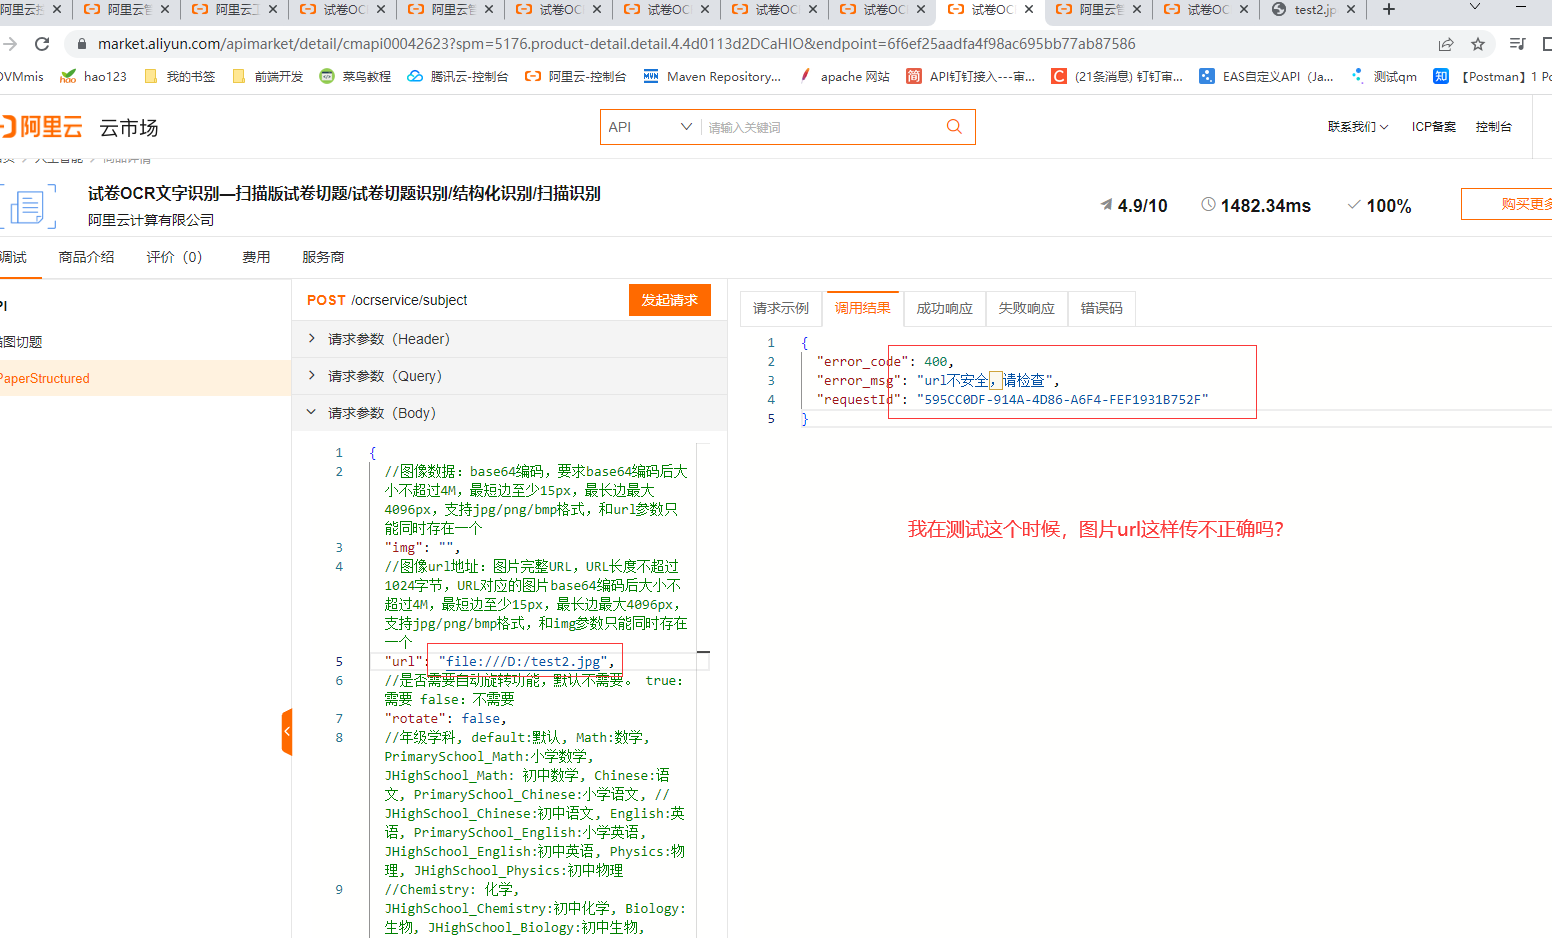Open the (21条消息) 钉钉审 bookmark
The width and height of the screenshot is (1552, 938).
click(x=1117, y=76)
